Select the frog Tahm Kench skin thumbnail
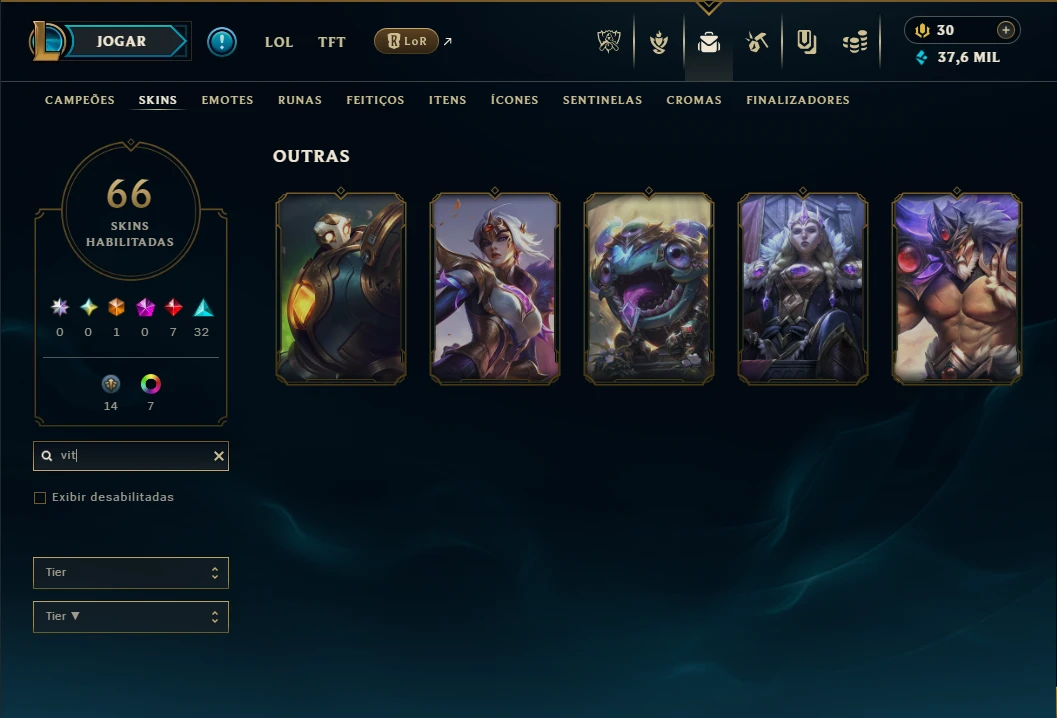The height and width of the screenshot is (718, 1057). [648, 289]
